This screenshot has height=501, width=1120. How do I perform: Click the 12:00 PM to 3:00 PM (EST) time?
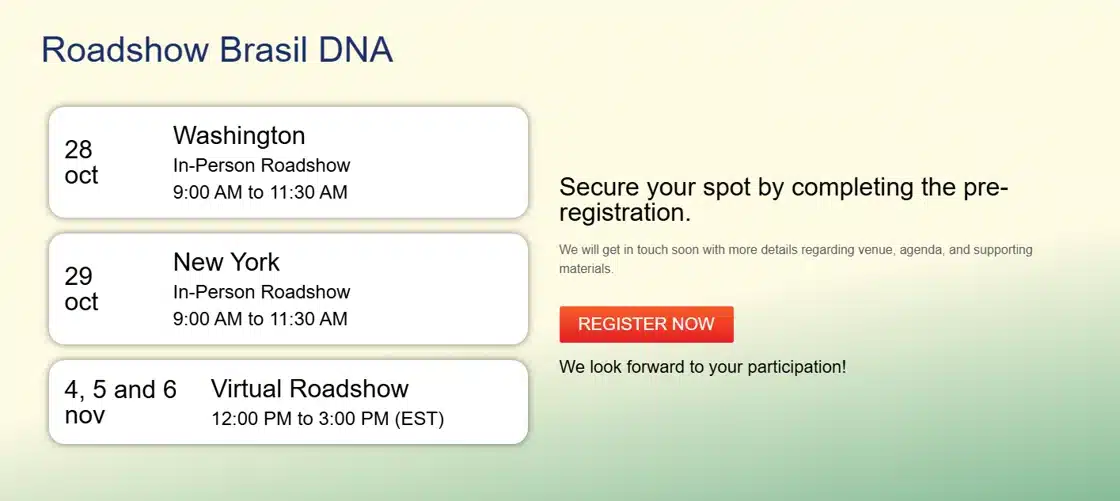tap(327, 419)
